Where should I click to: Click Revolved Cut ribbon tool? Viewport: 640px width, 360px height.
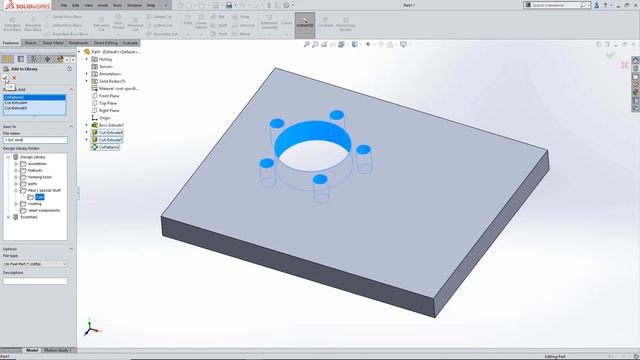(135, 24)
